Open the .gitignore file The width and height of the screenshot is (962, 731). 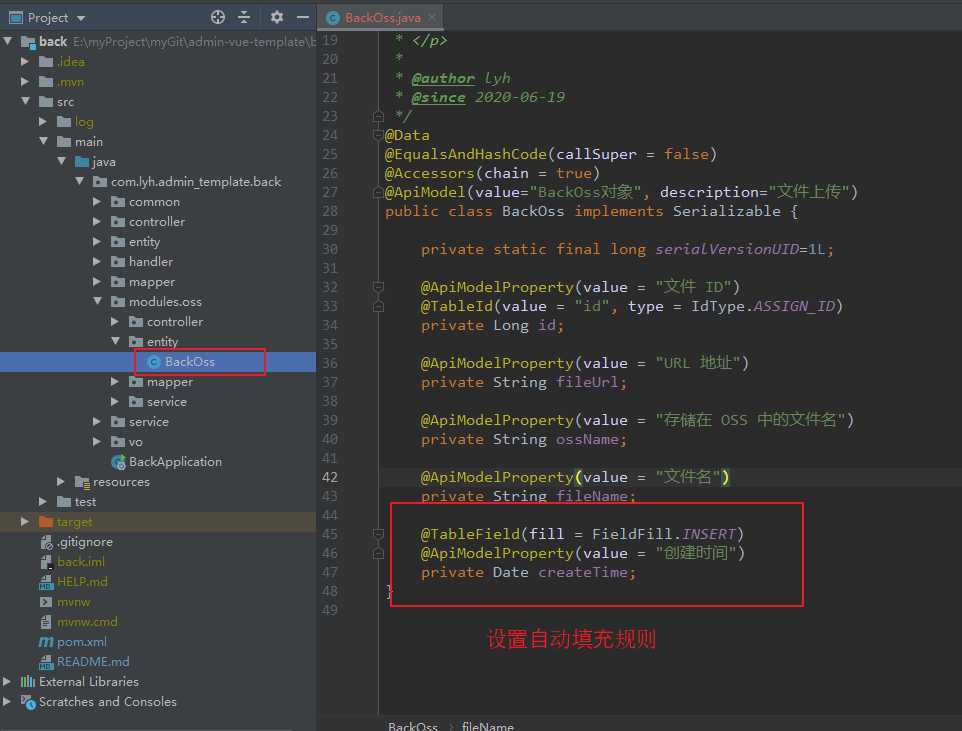coord(85,542)
